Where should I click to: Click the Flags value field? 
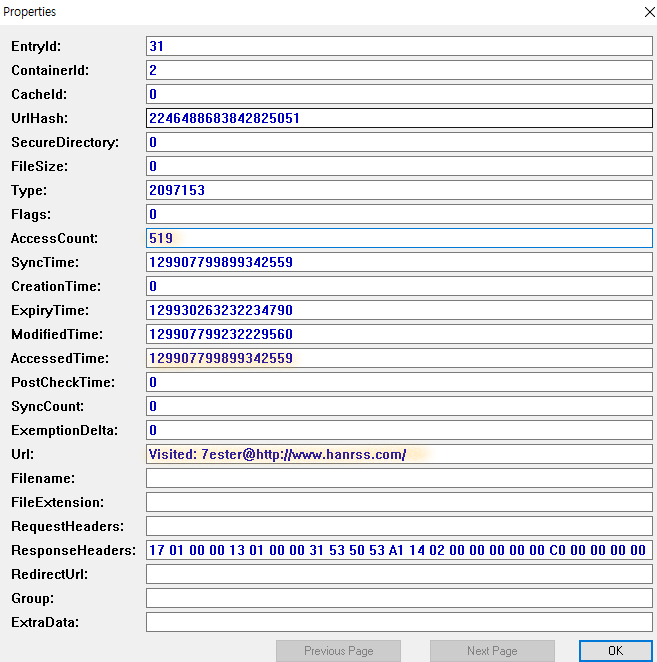pos(399,214)
